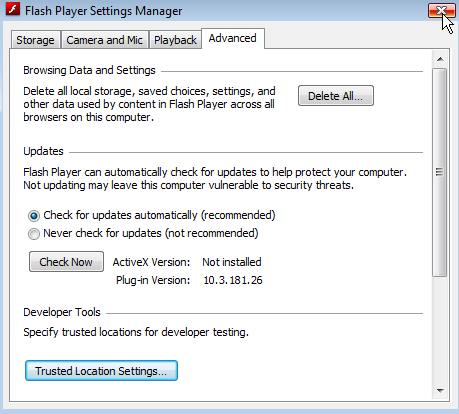Click the Browsing Data and Settings heading

[x=89, y=70]
